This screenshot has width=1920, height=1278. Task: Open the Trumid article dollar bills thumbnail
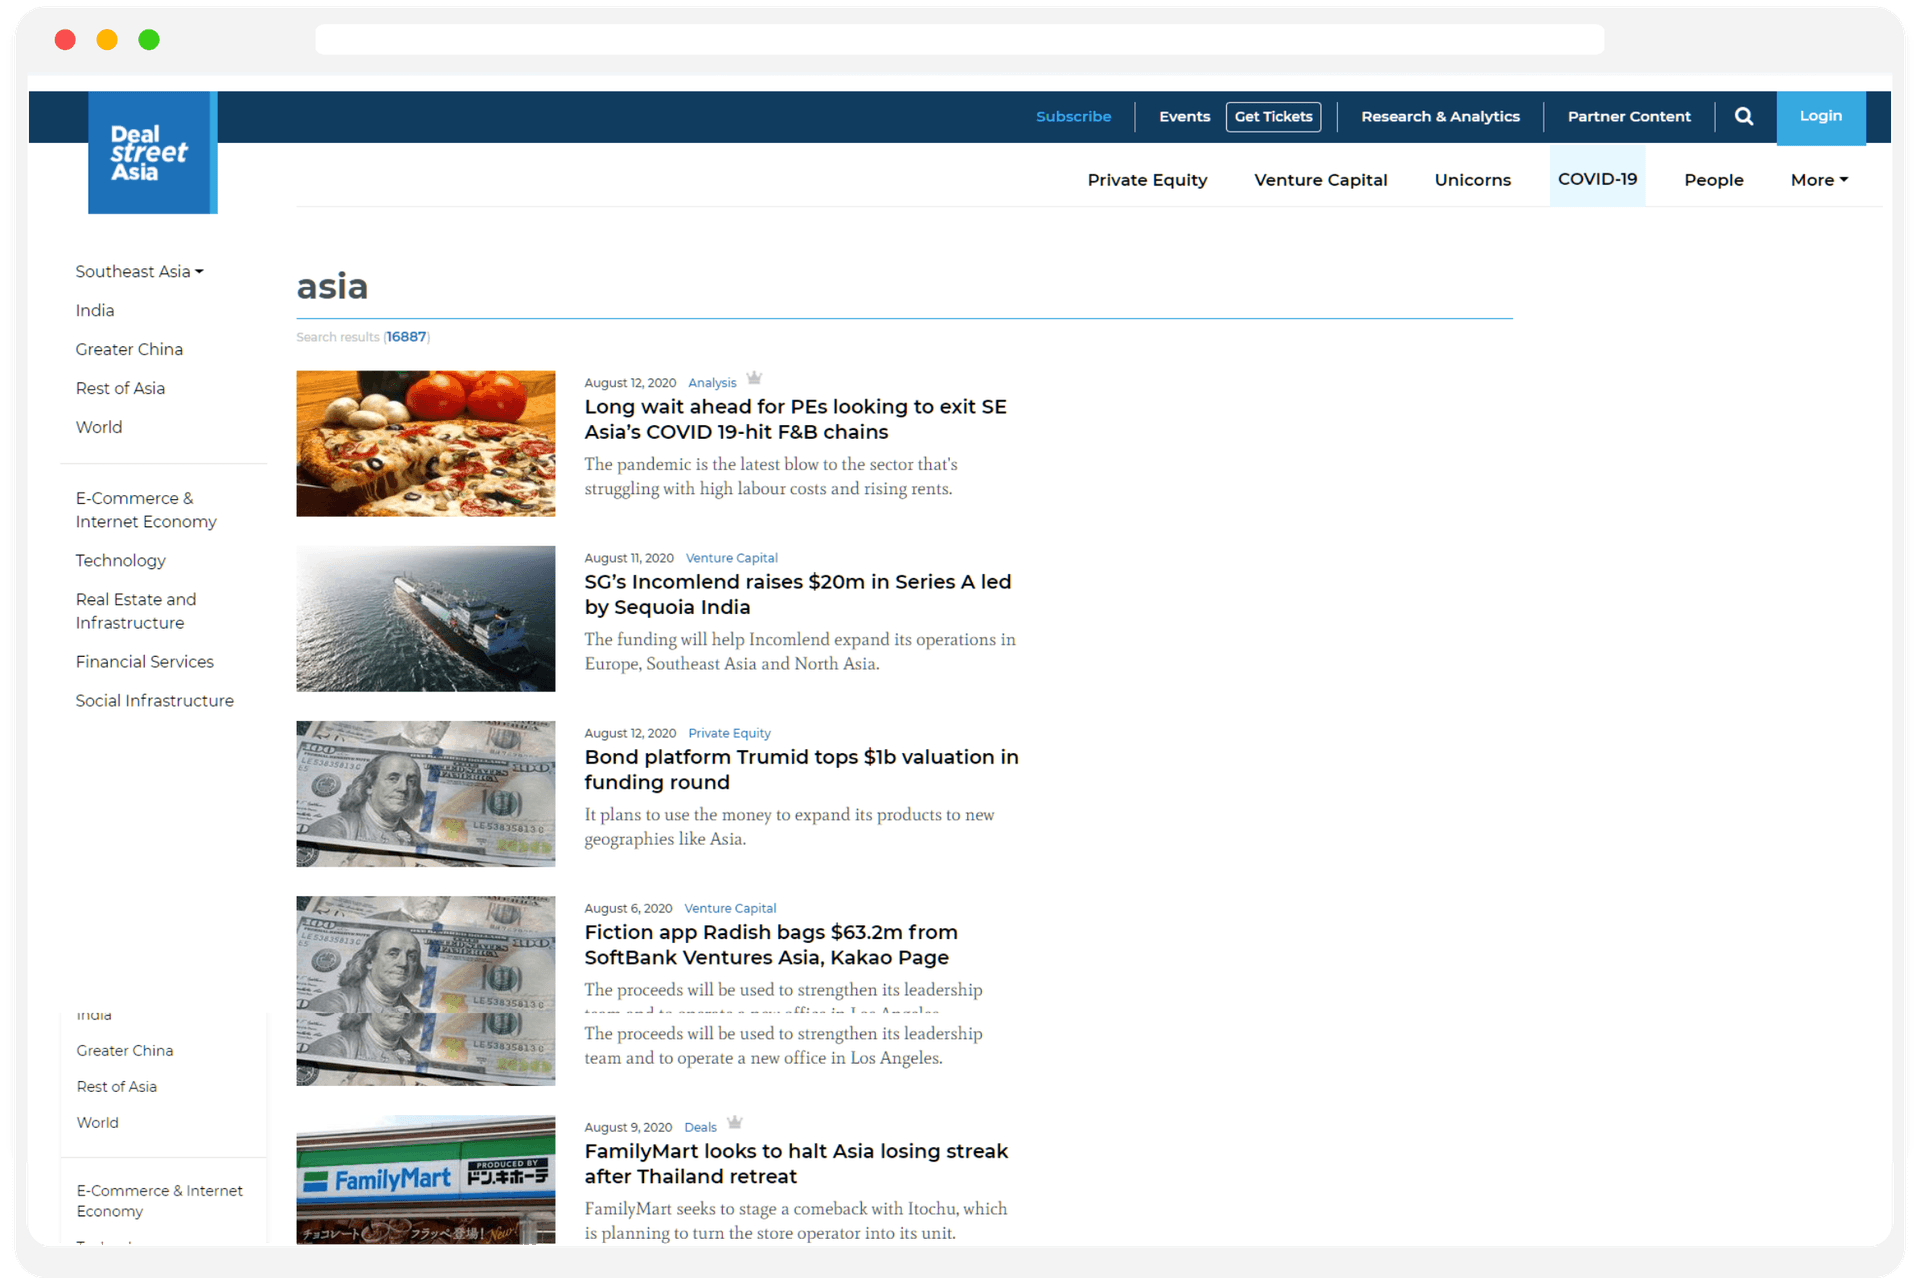point(425,793)
